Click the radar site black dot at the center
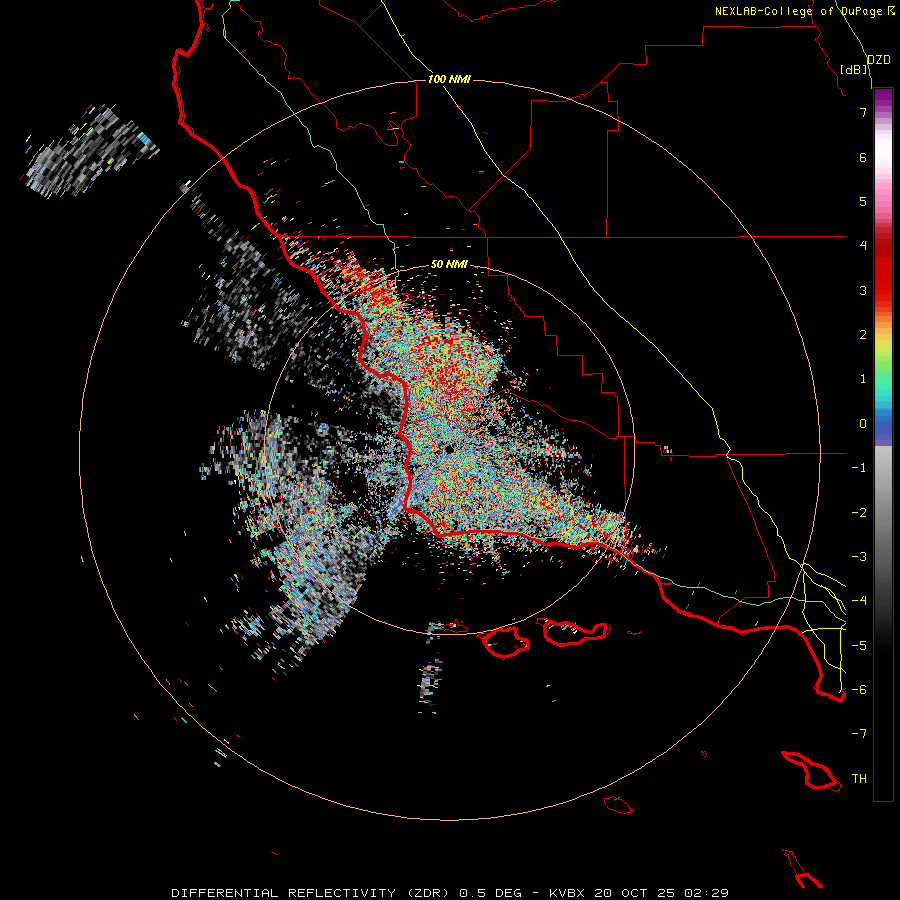The image size is (900, 900). (449, 449)
